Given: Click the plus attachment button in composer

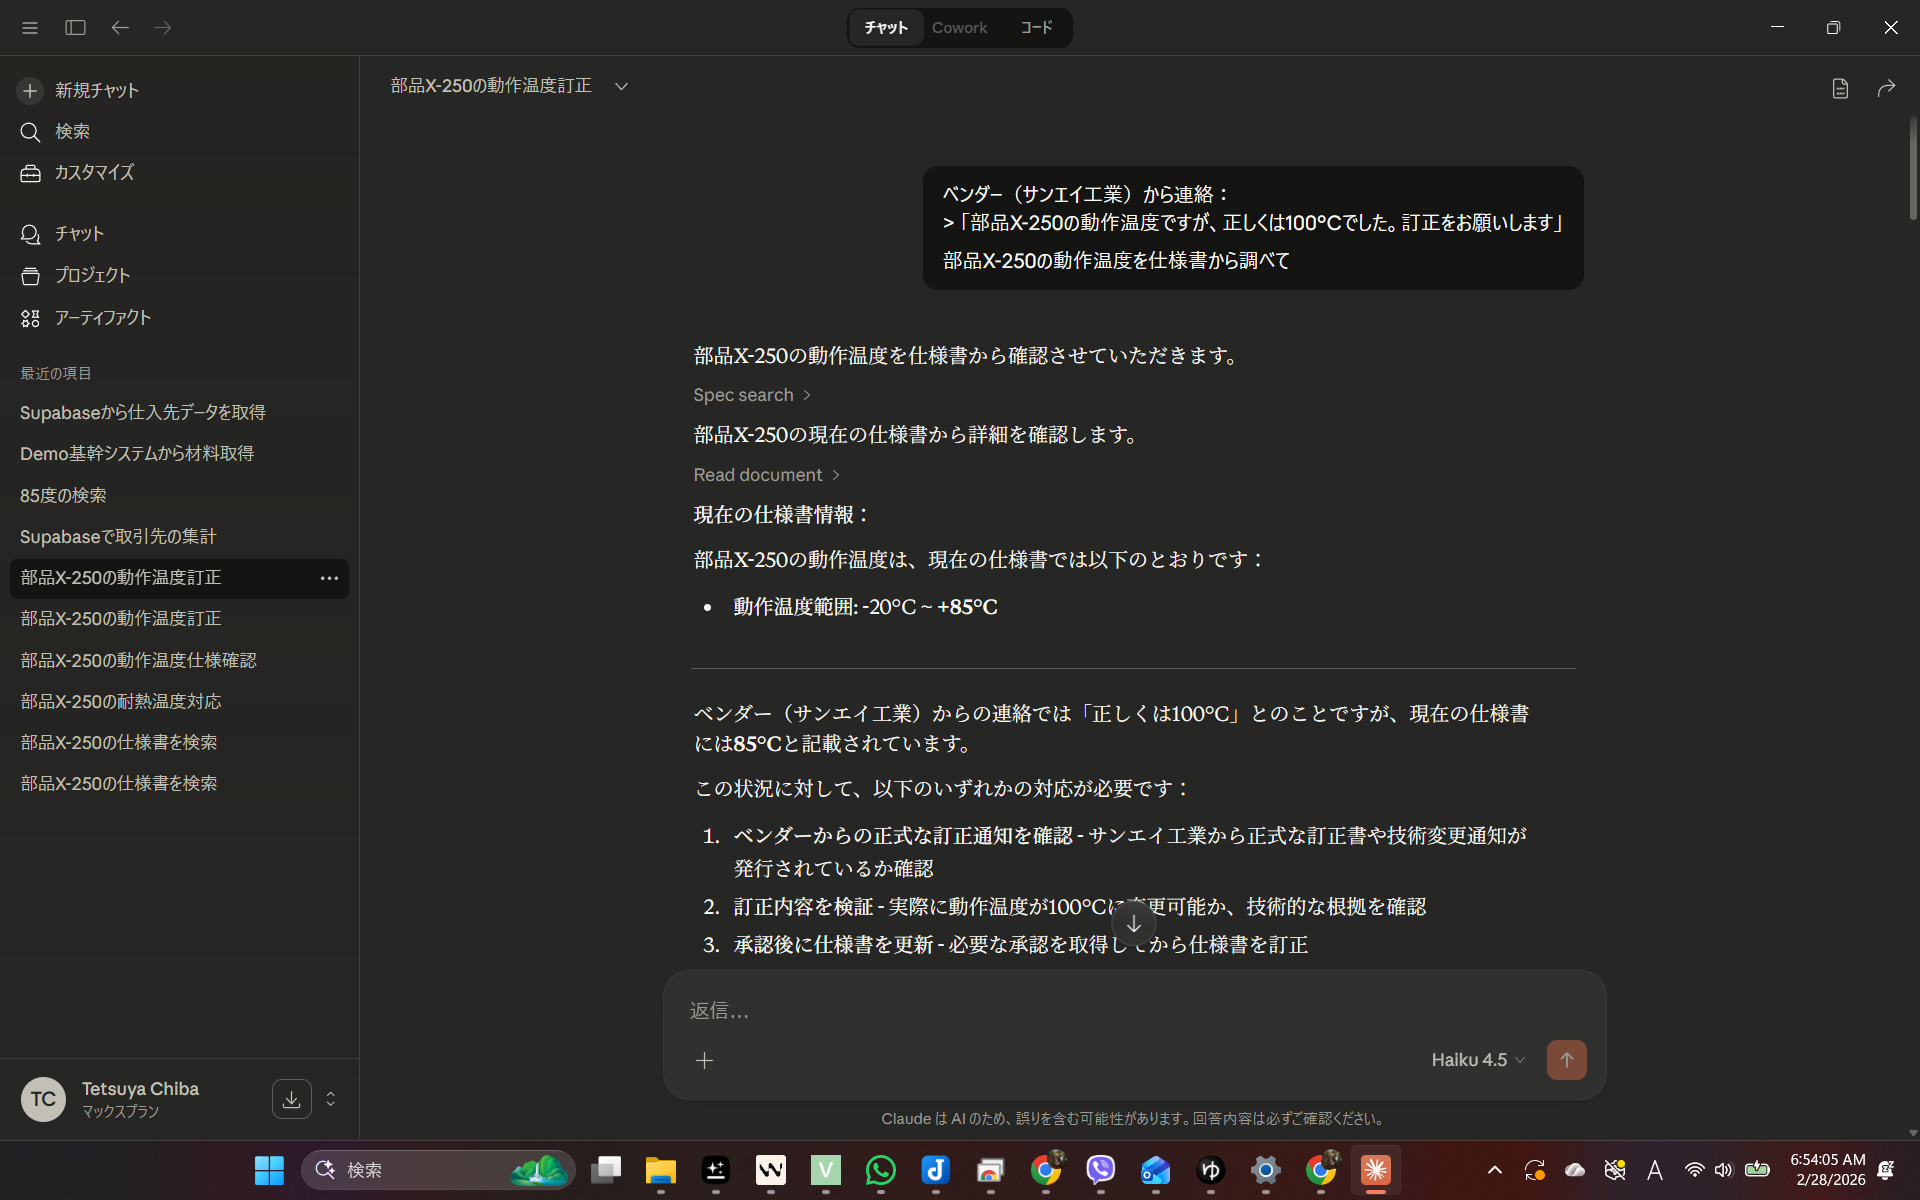Looking at the screenshot, I should click(704, 1060).
